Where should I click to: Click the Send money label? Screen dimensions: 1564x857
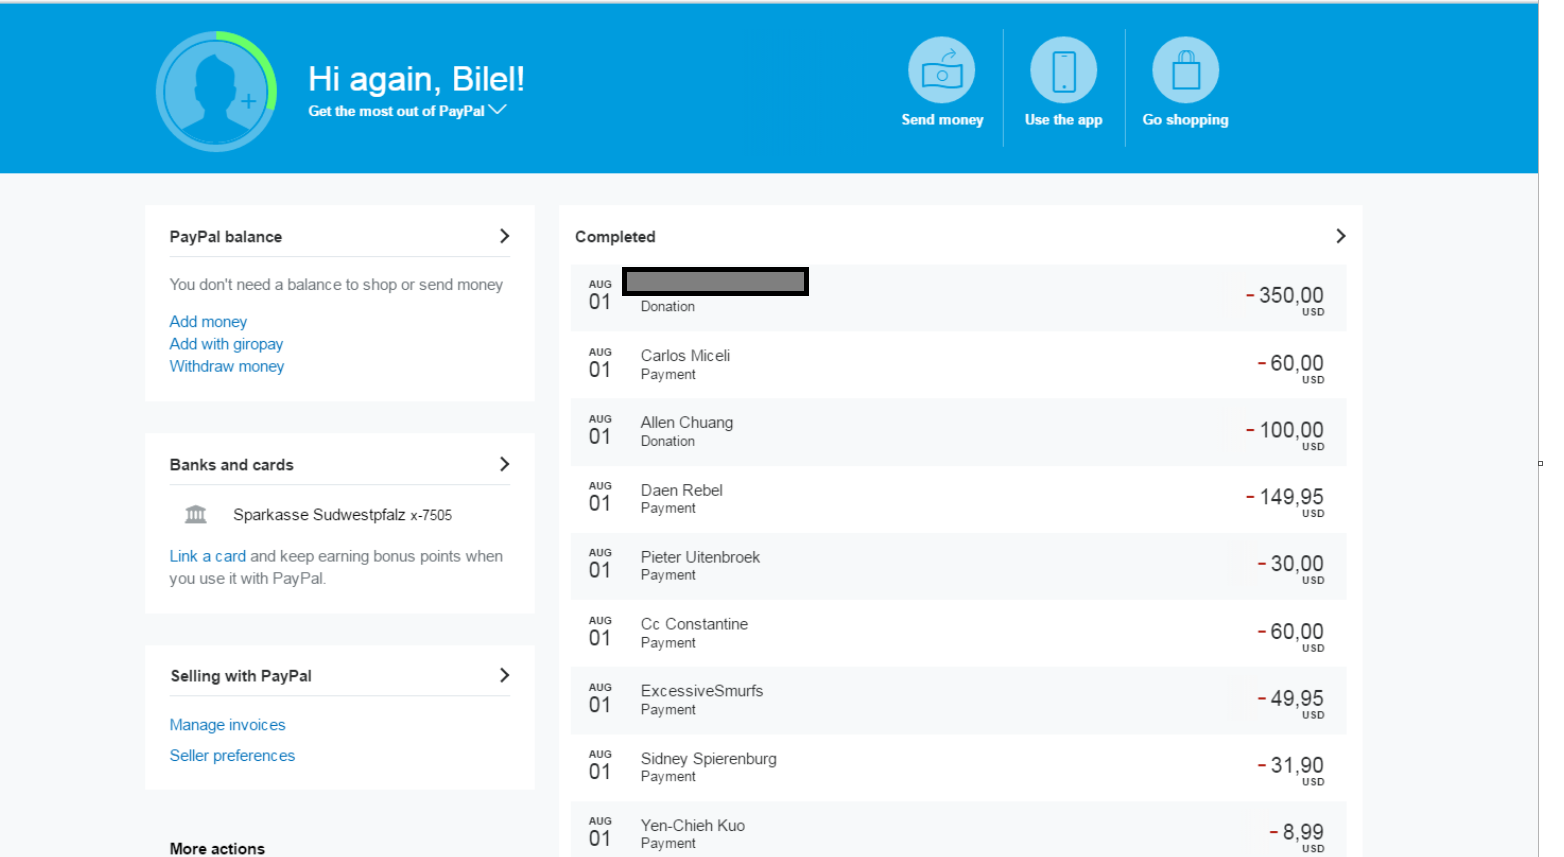pos(942,120)
